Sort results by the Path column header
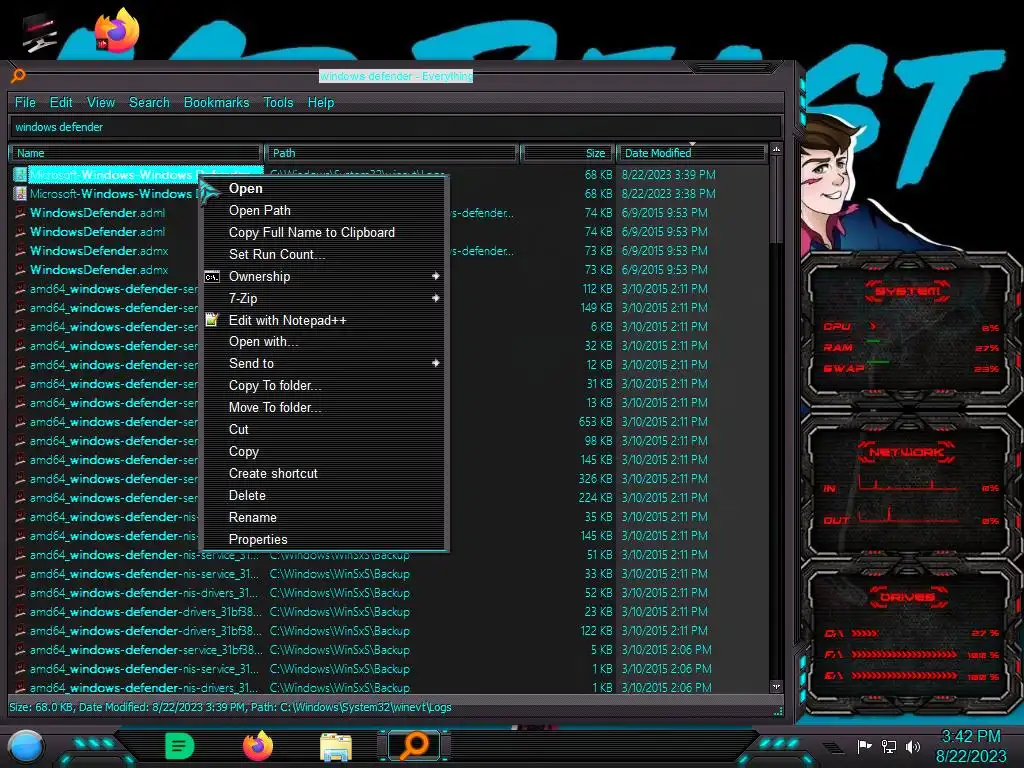1024x768 pixels. click(392, 153)
